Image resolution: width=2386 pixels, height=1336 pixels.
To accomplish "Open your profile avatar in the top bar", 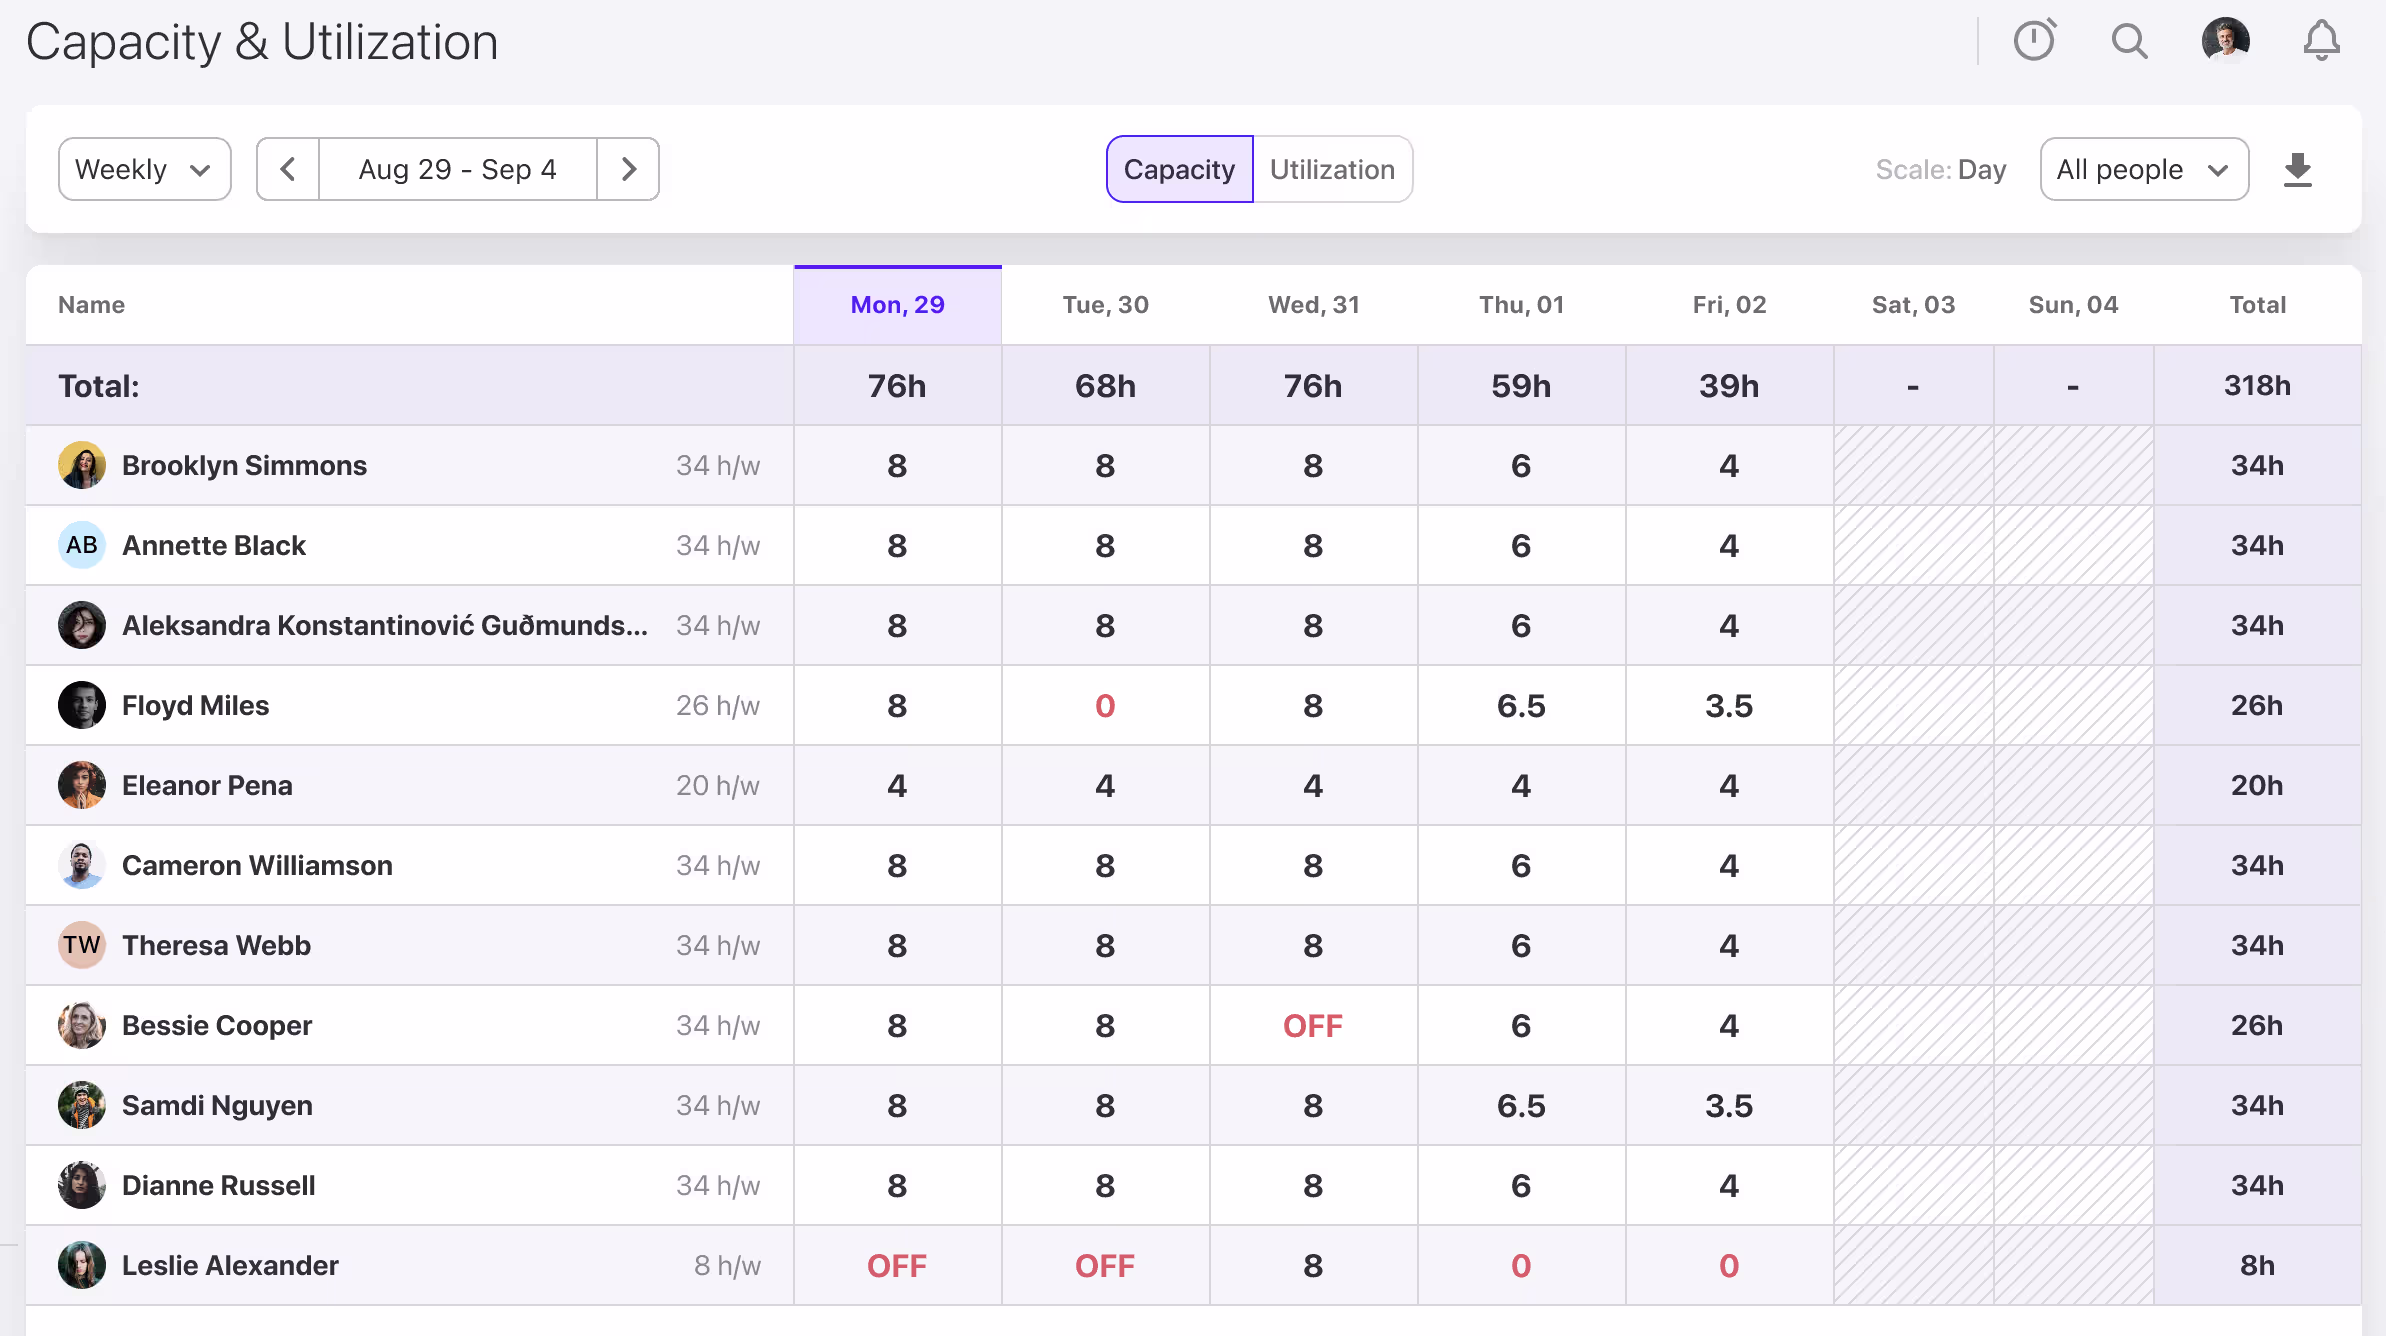I will 2227,41.
